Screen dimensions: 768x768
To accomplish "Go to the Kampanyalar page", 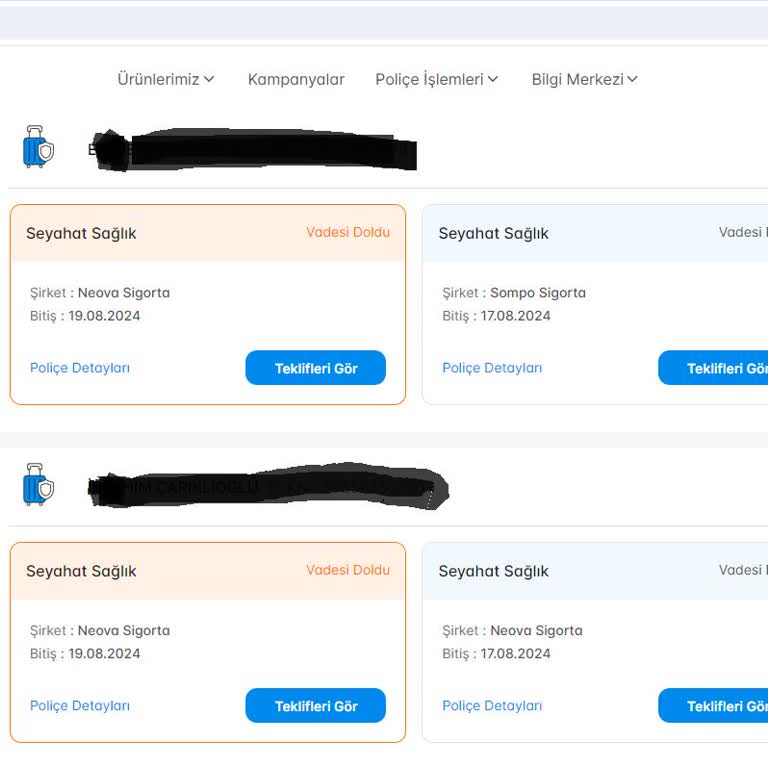I will pos(296,79).
